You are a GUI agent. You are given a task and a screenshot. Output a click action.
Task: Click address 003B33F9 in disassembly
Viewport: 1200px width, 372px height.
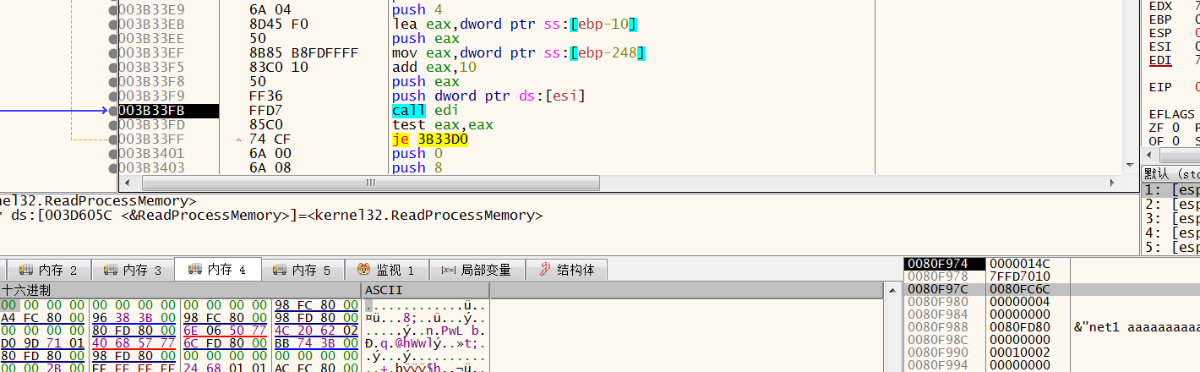point(151,96)
